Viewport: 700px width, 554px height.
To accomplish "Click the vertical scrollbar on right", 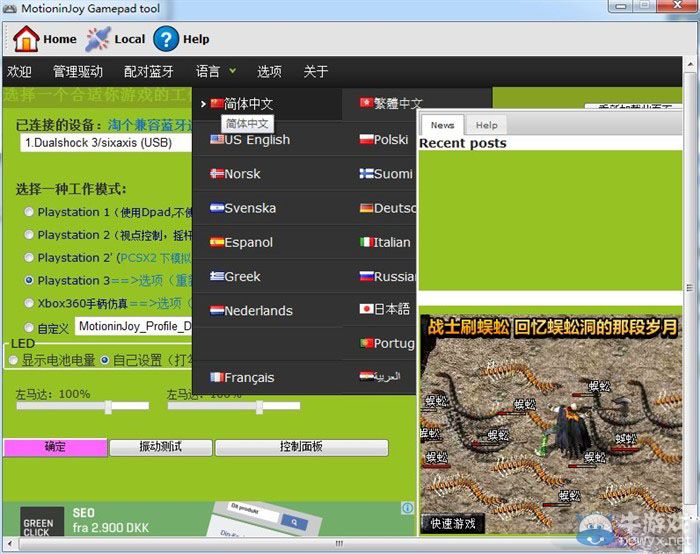I will pyautogui.click(x=690, y=288).
